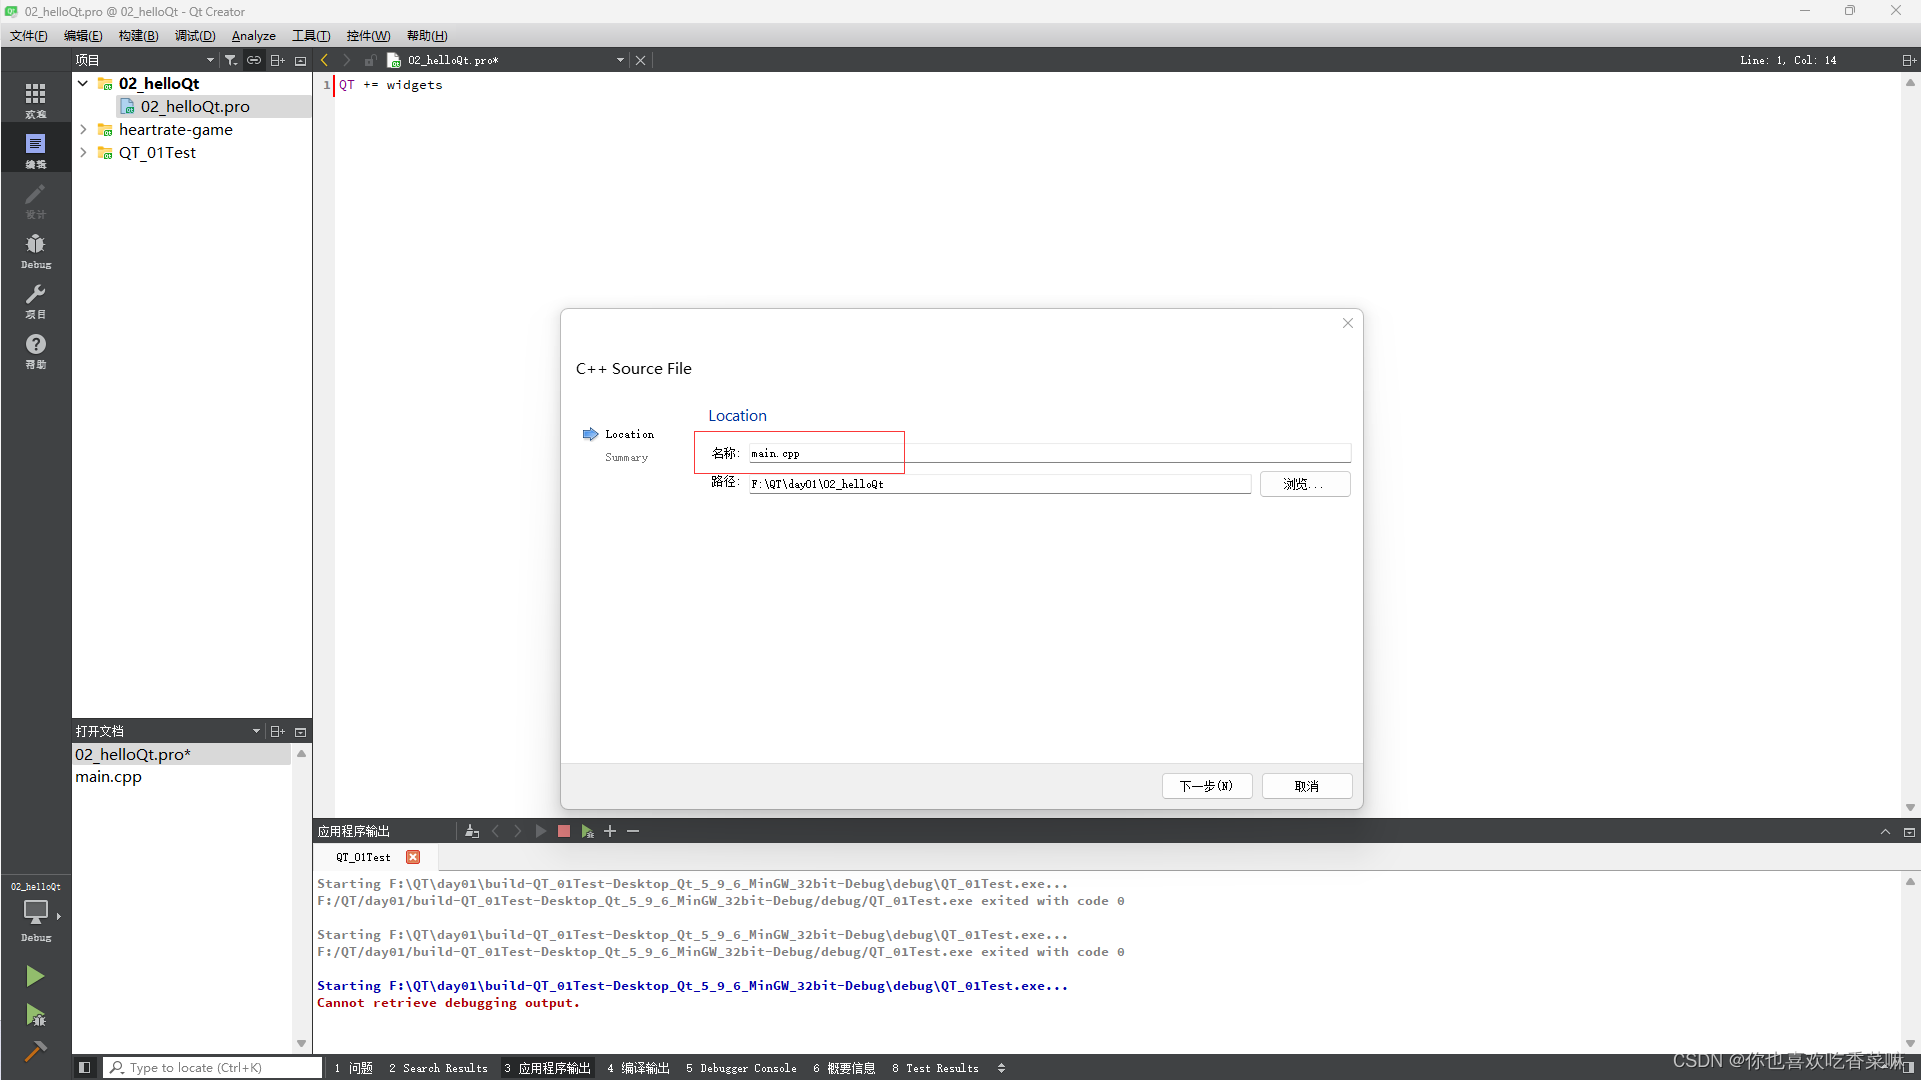The image size is (1921, 1080).
Task: Click the 下一步(N) next button
Action: [1206, 786]
